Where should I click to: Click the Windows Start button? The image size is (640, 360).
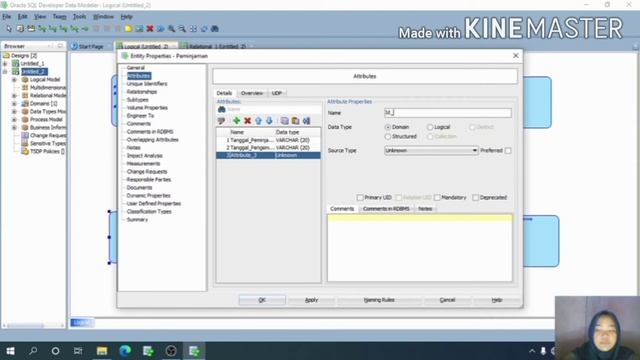[10, 351]
